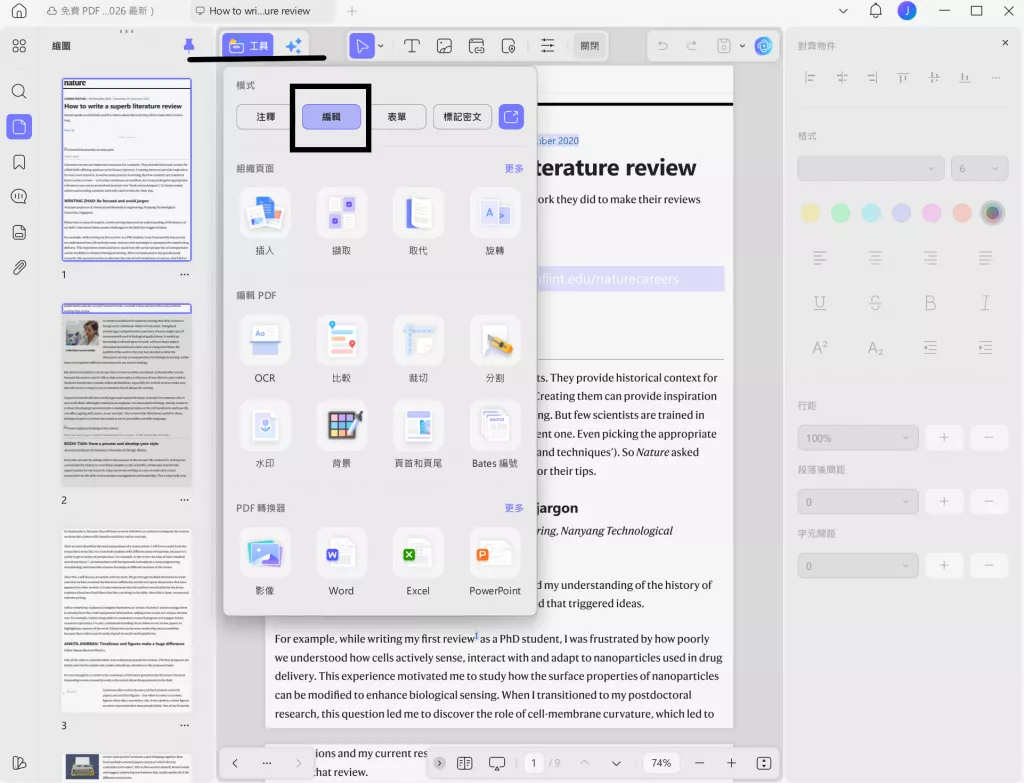Switch to Redact mode (標記密文)
Viewport: 1024px width, 783px height.
pyautogui.click(x=462, y=117)
